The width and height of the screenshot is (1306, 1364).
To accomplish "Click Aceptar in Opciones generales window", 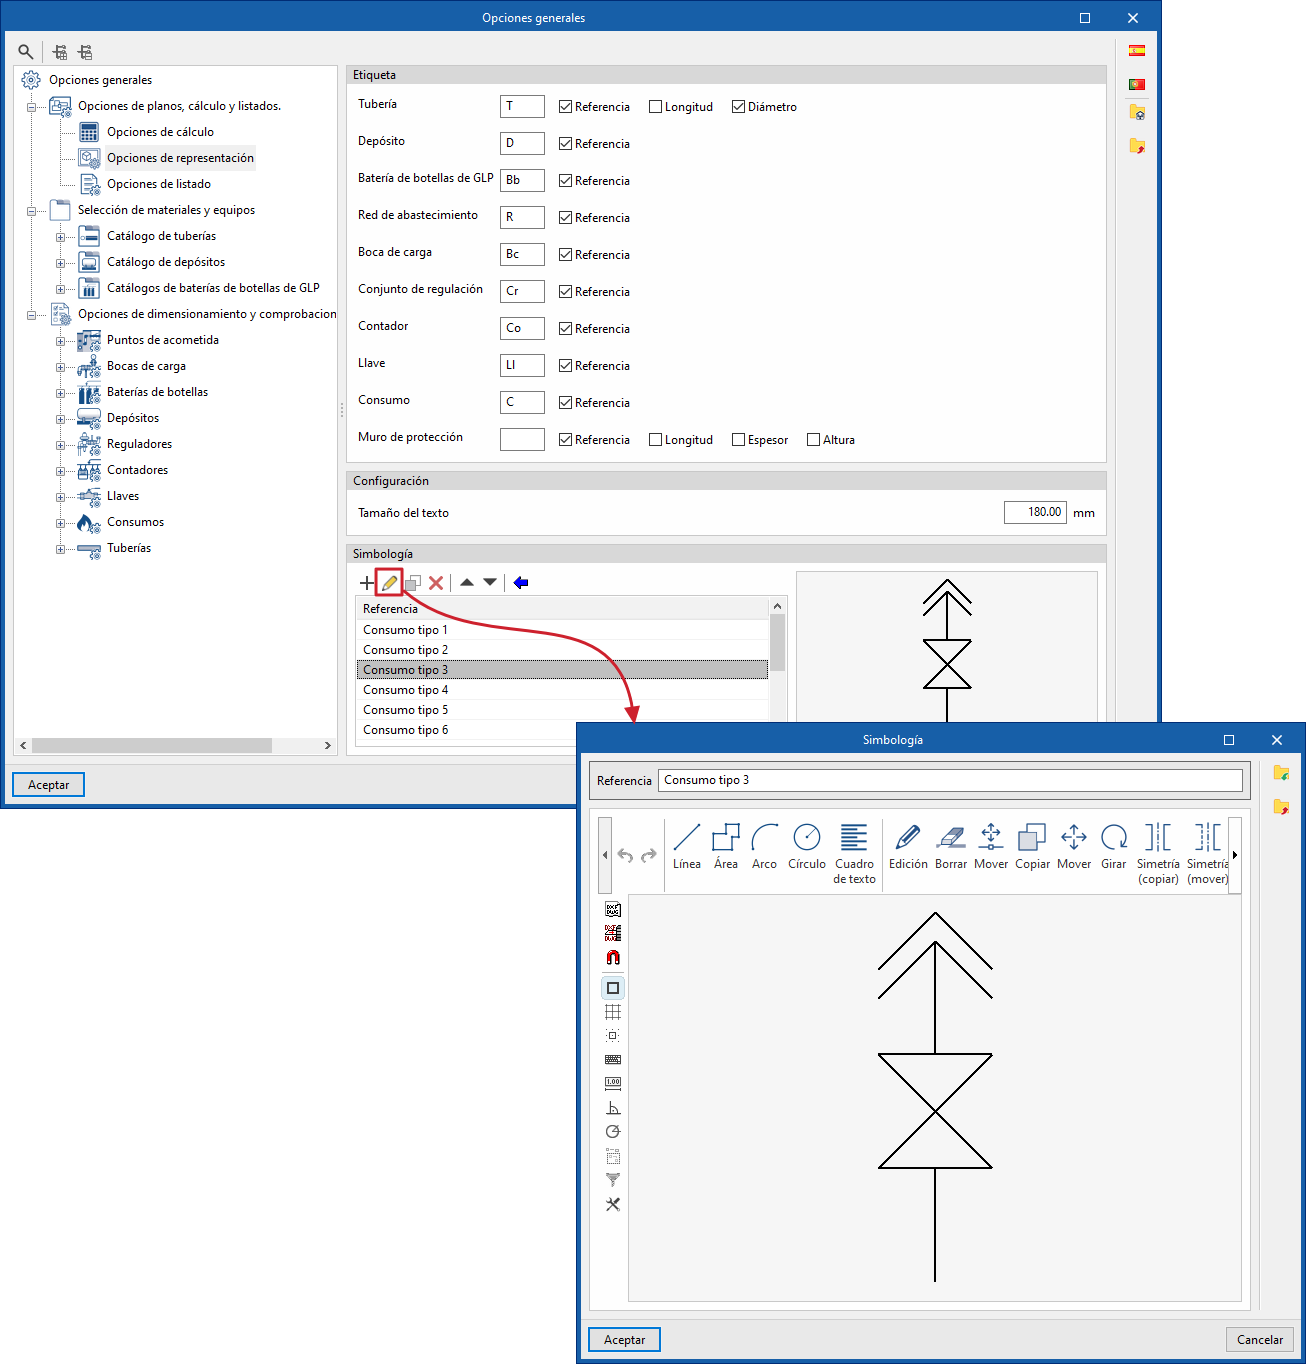I will coord(49,785).
